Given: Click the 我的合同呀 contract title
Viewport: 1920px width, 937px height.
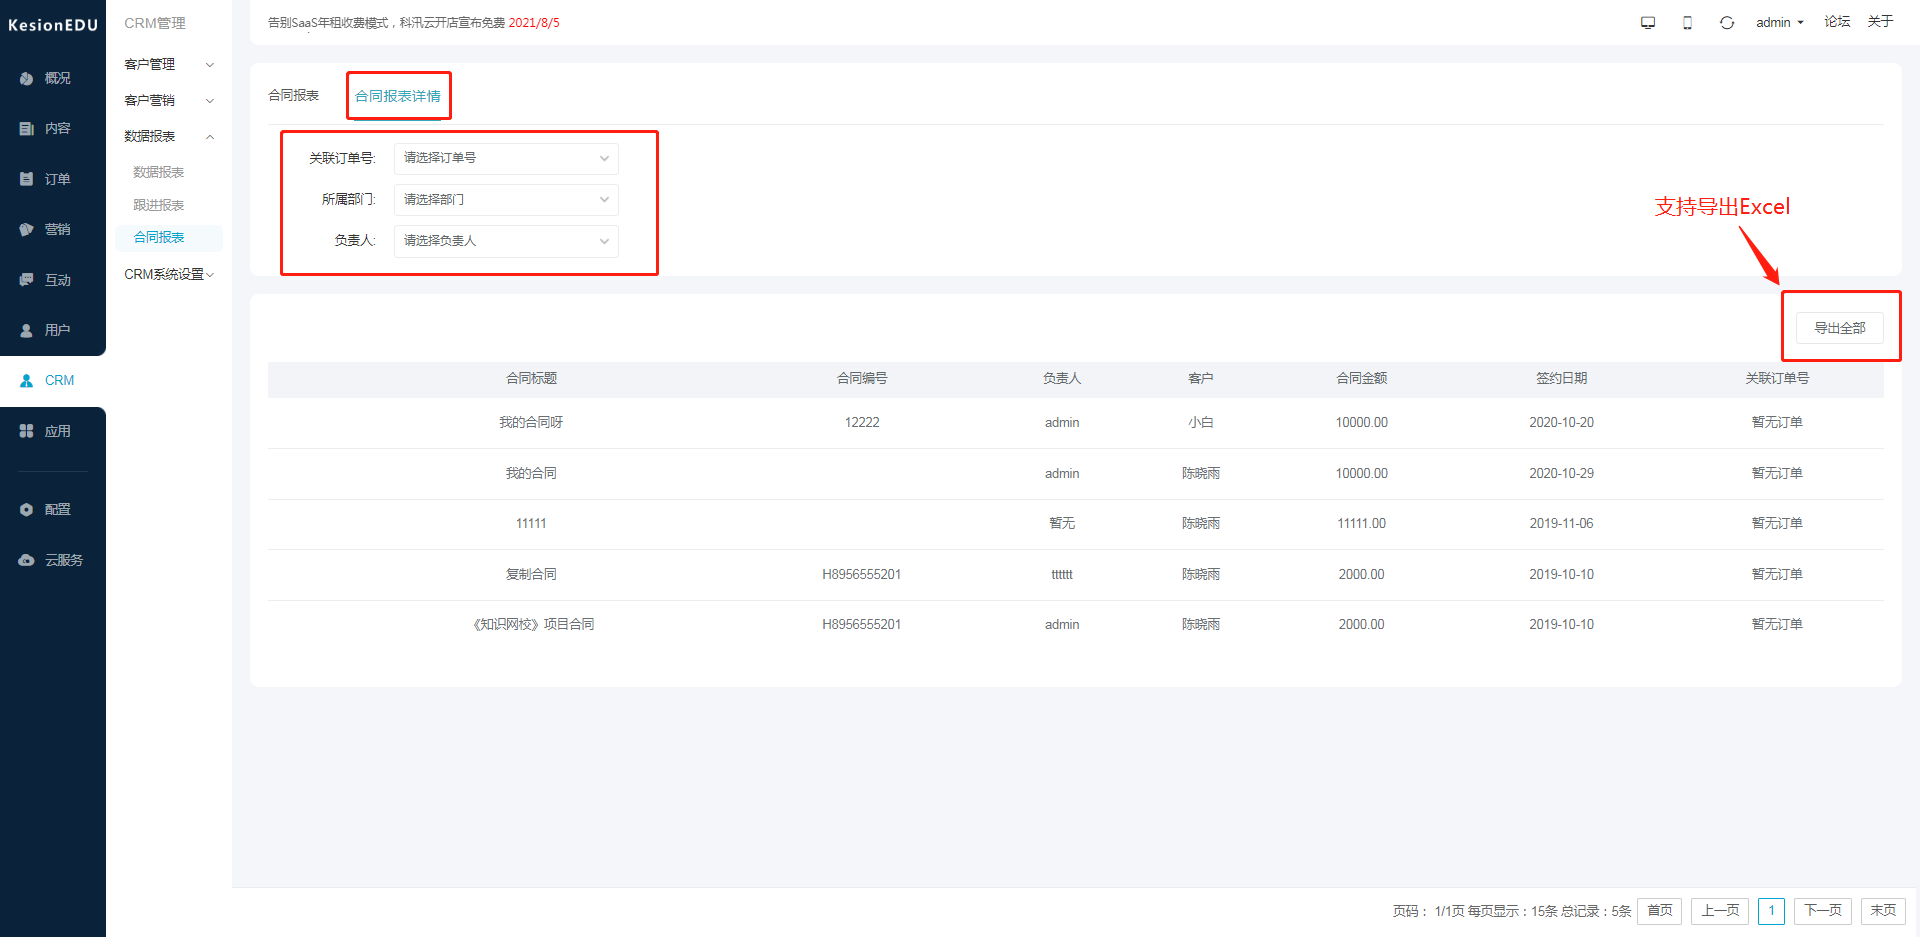Looking at the screenshot, I should coord(531,423).
